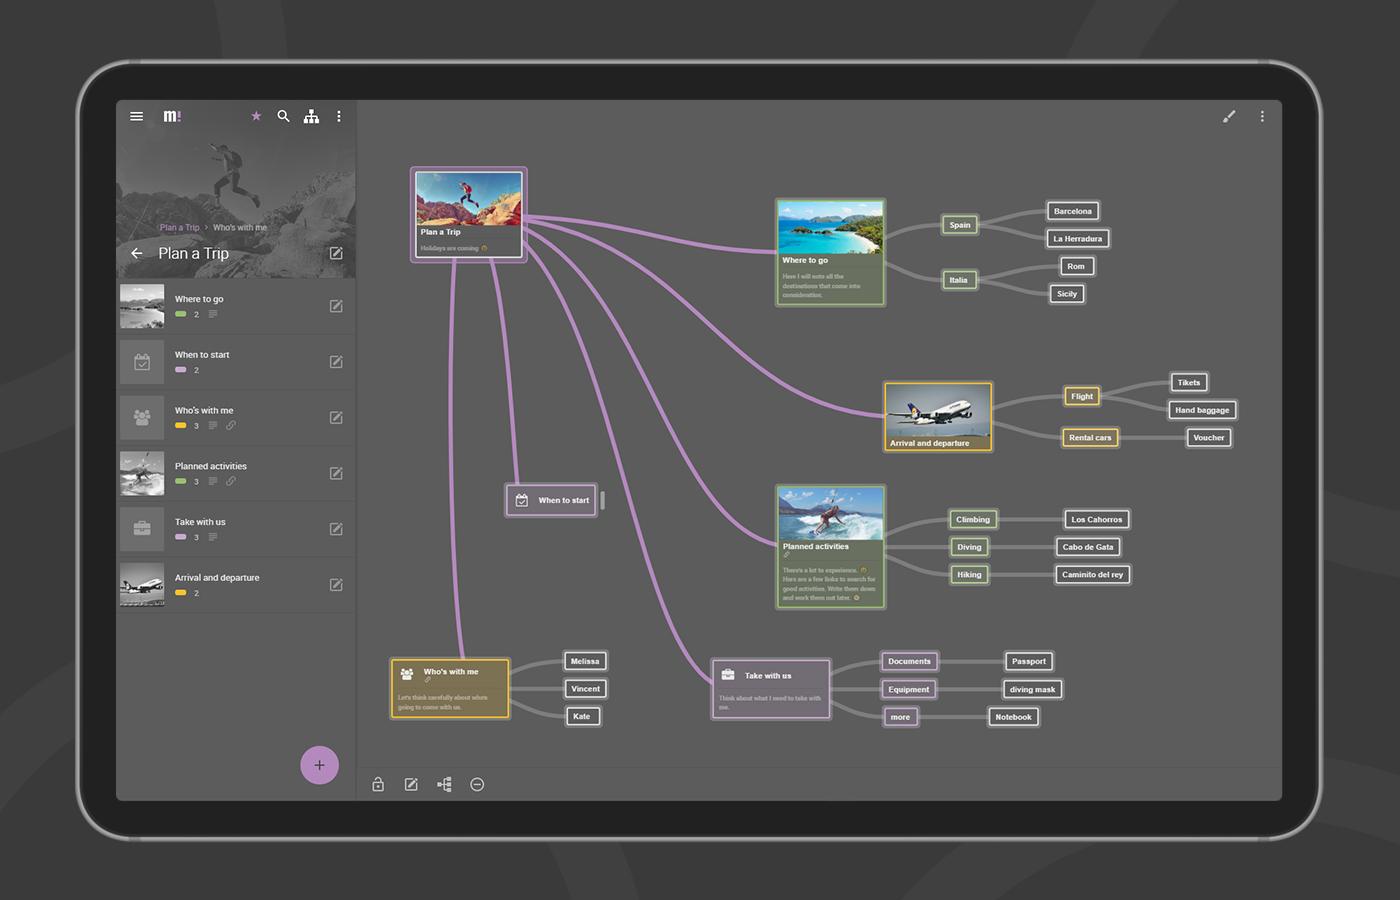Edit the Arrival and departure list item
The image size is (1400, 900).
[336, 585]
